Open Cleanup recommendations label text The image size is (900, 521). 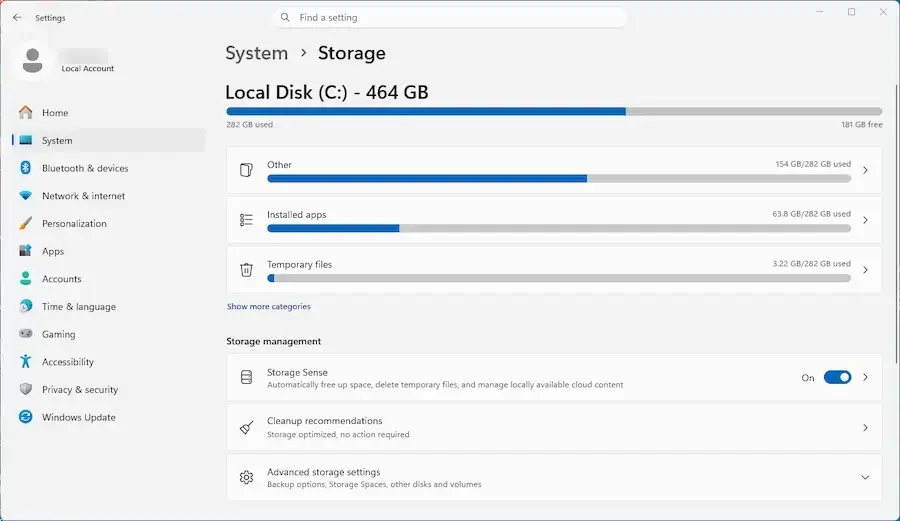[x=324, y=421]
